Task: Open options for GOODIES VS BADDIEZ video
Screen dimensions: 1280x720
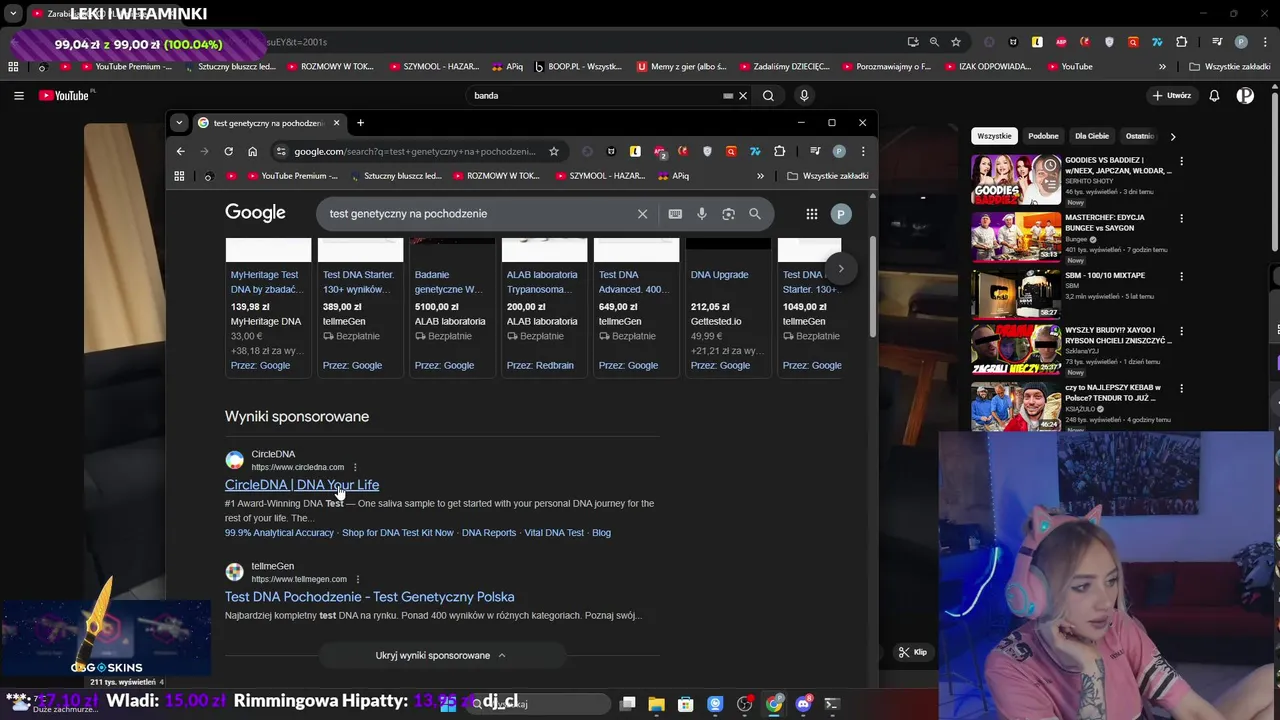Action: [x=1181, y=161]
